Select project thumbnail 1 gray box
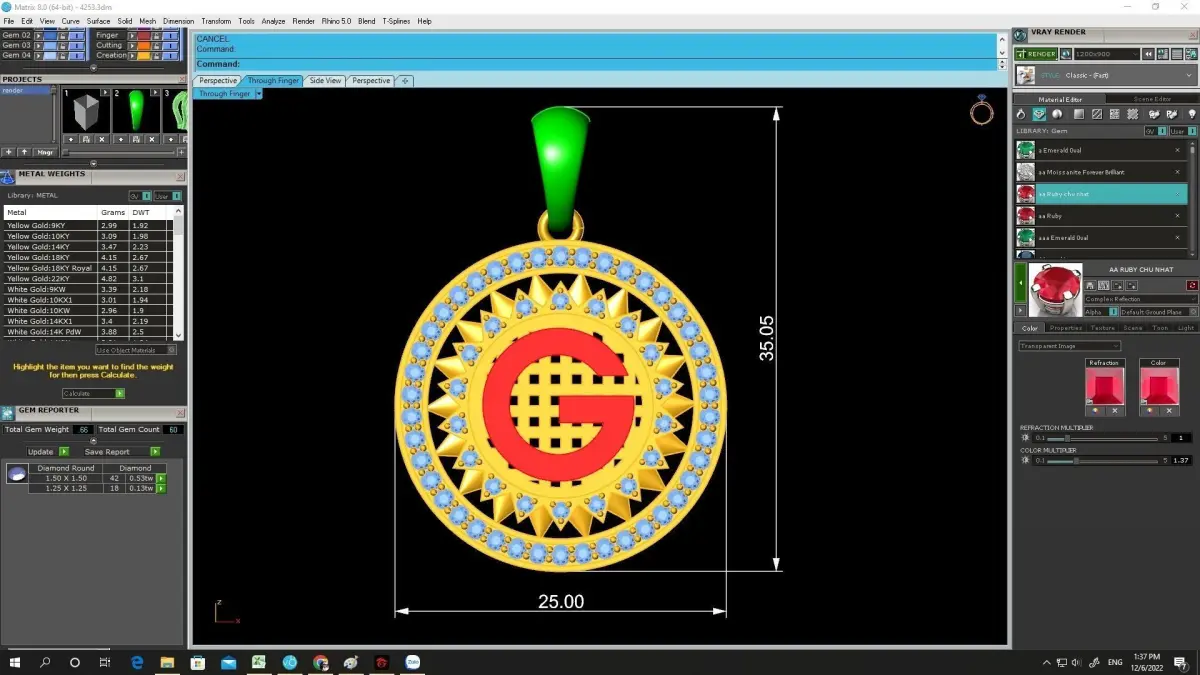Image resolution: width=1200 pixels, height=675 pixels. 86,112
